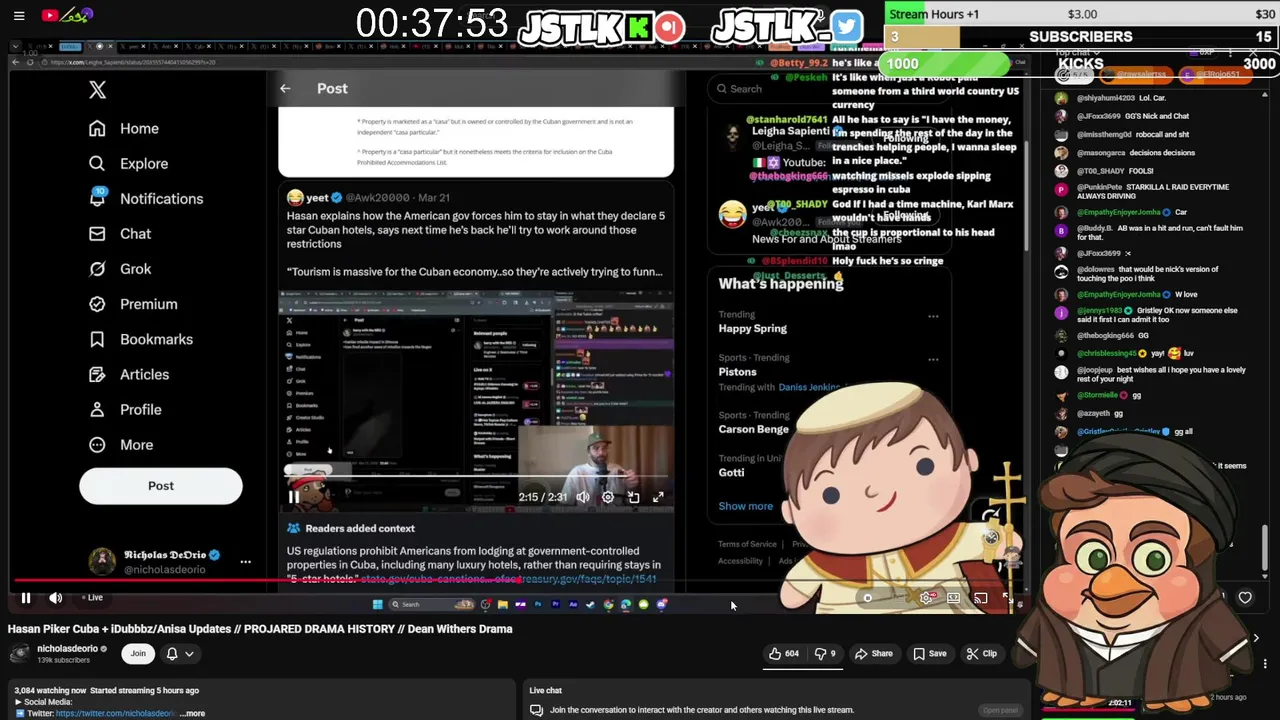Expand the tweet video to fullscreen
This screenshot has width=1280, height=720.
point(658,497)
